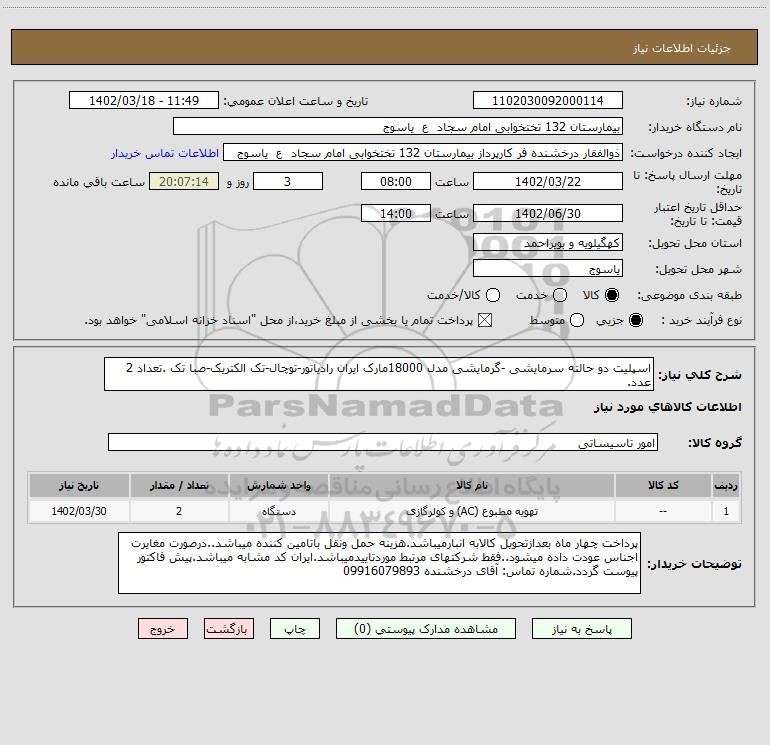Click the announcement date field 1402/03/18 - 11:49

pos(144,100)
